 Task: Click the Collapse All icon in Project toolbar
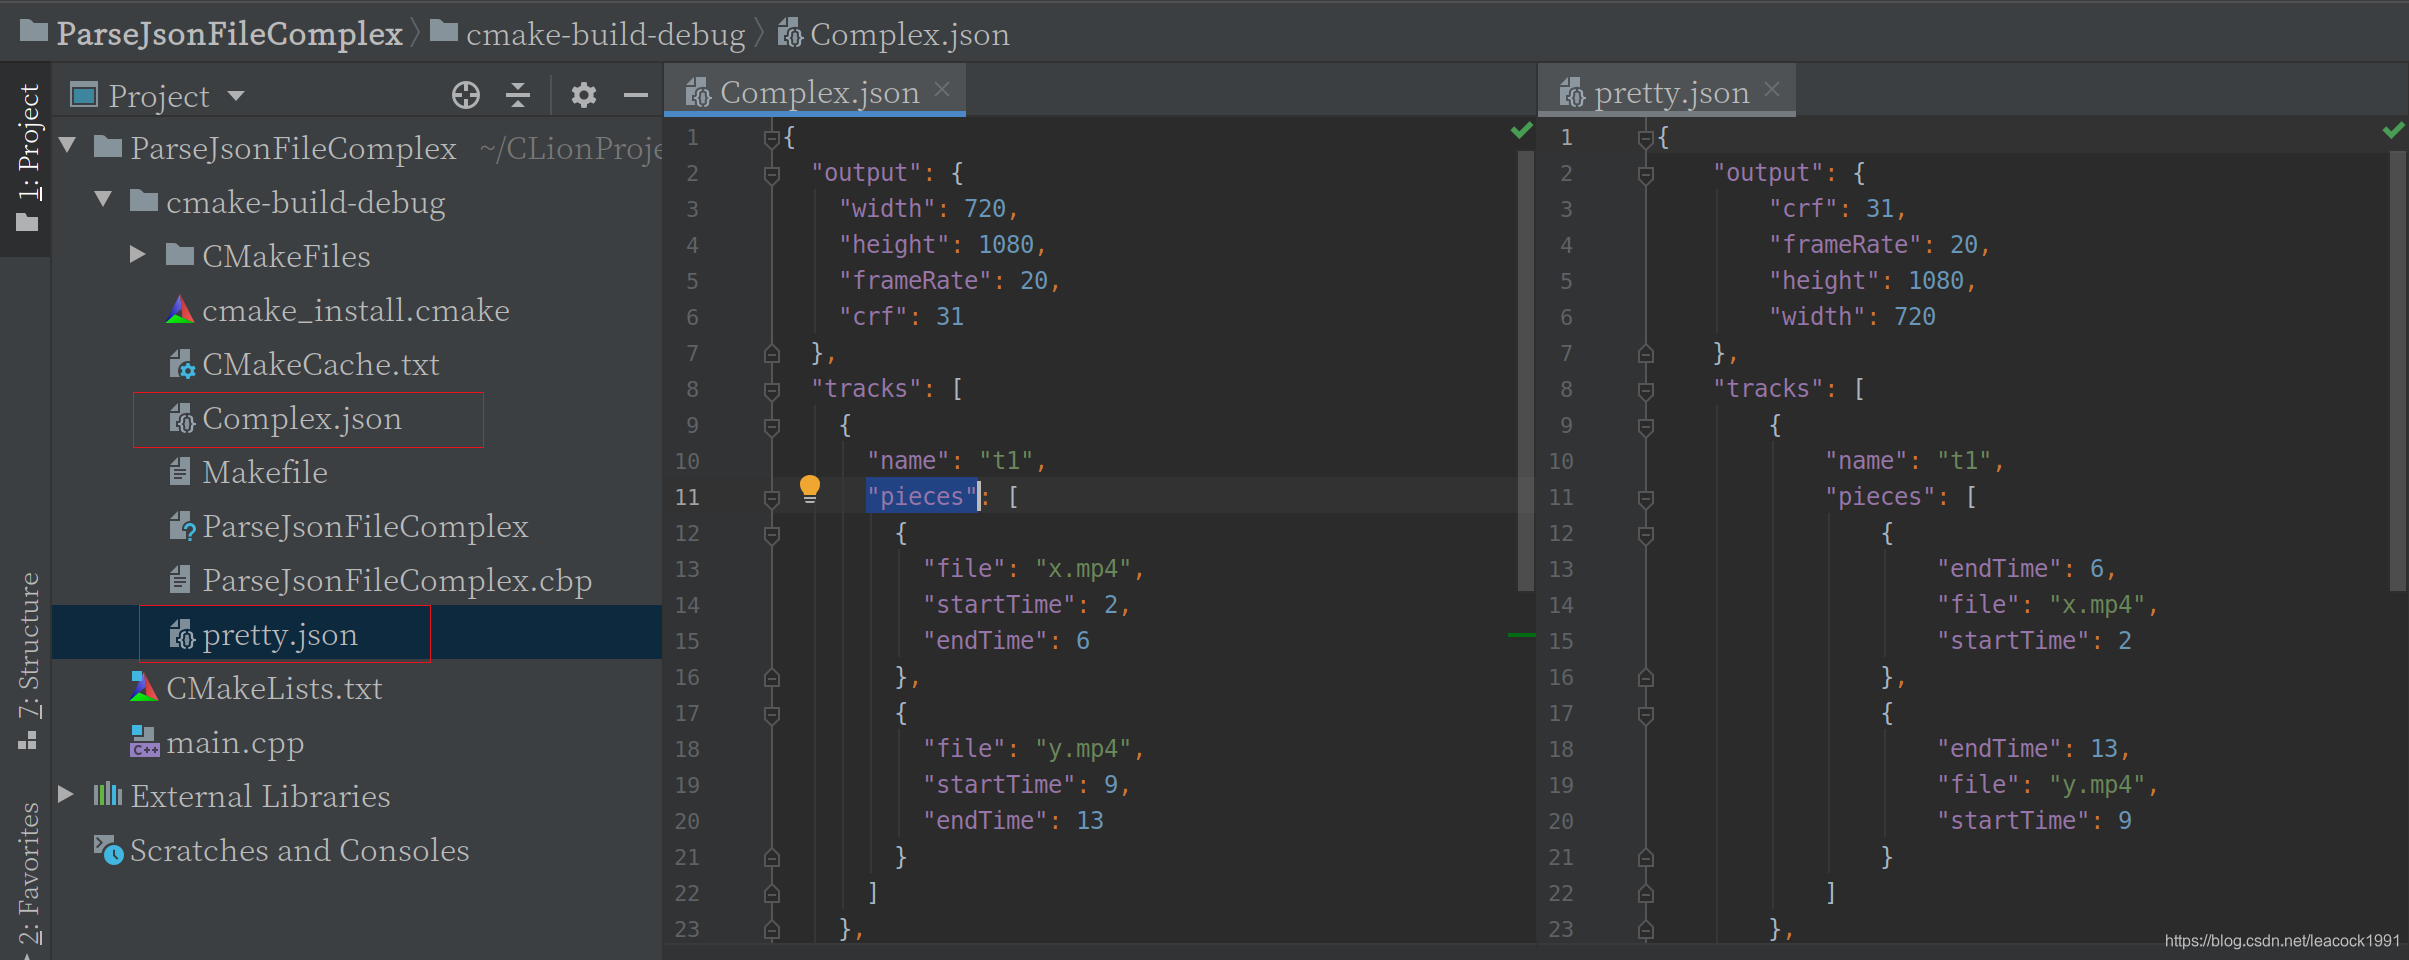pos(518,95)
